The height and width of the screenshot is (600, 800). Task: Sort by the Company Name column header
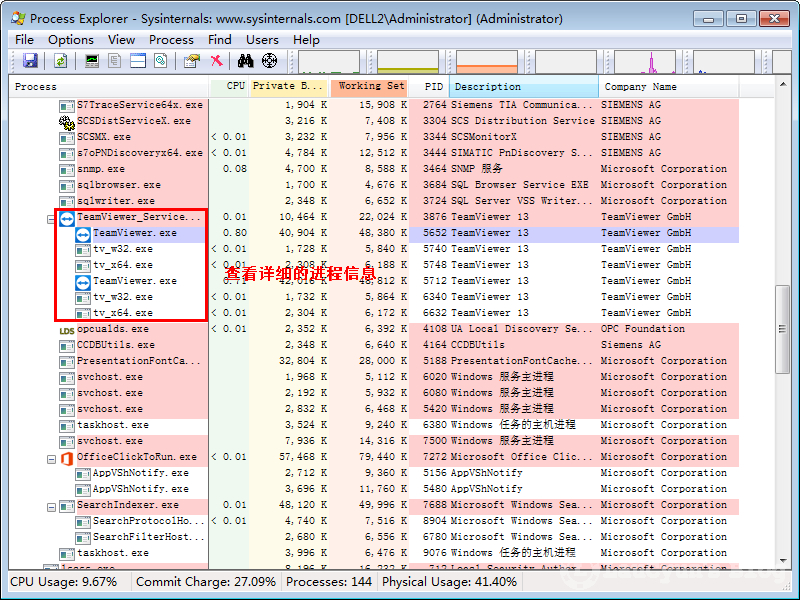pos(668,86)
